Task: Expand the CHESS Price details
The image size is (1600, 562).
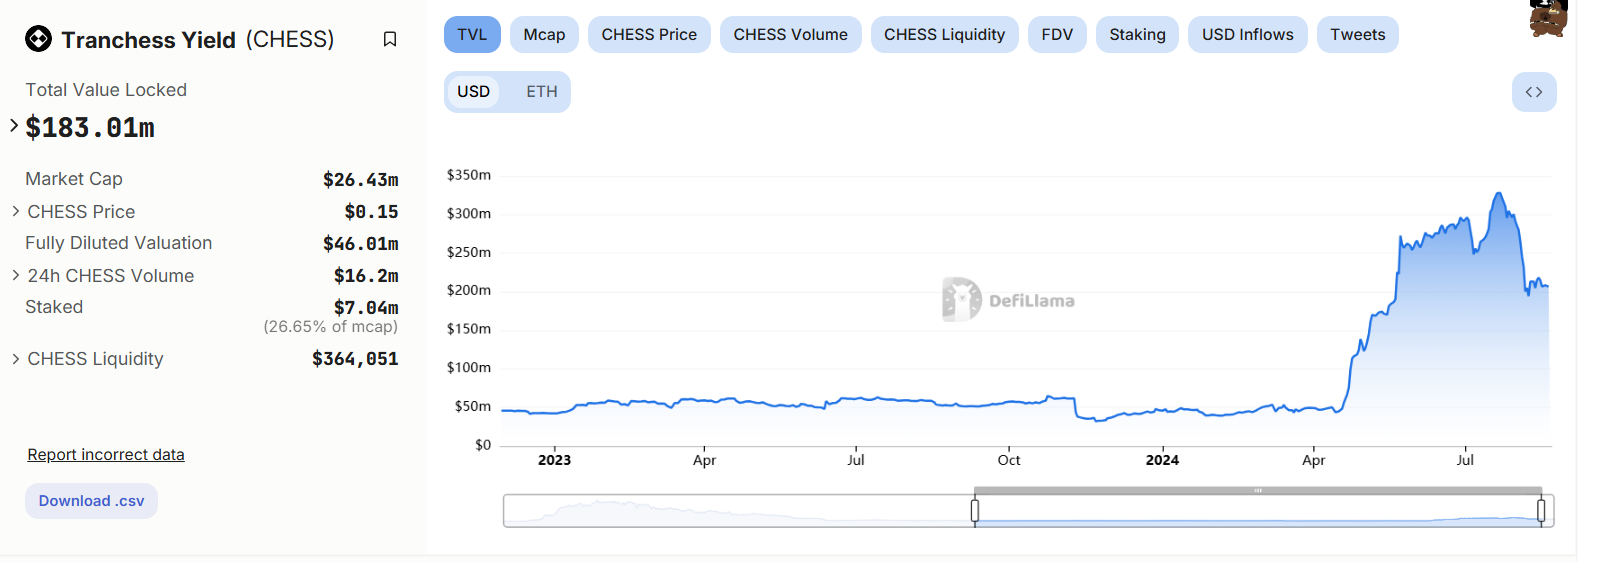Action: (x=16, y=211)
